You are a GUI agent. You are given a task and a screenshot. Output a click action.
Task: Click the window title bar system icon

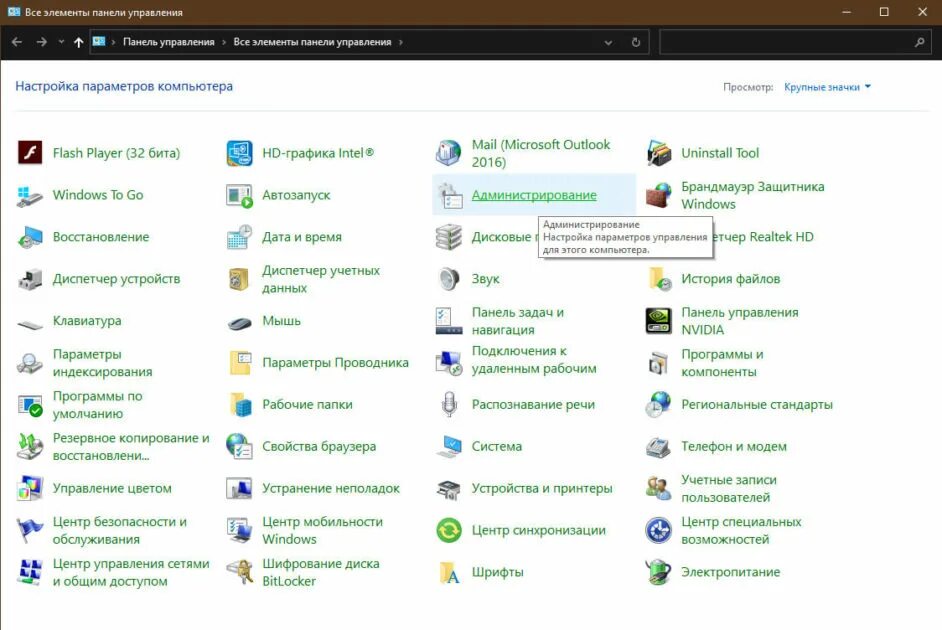(x=14, y=12)
